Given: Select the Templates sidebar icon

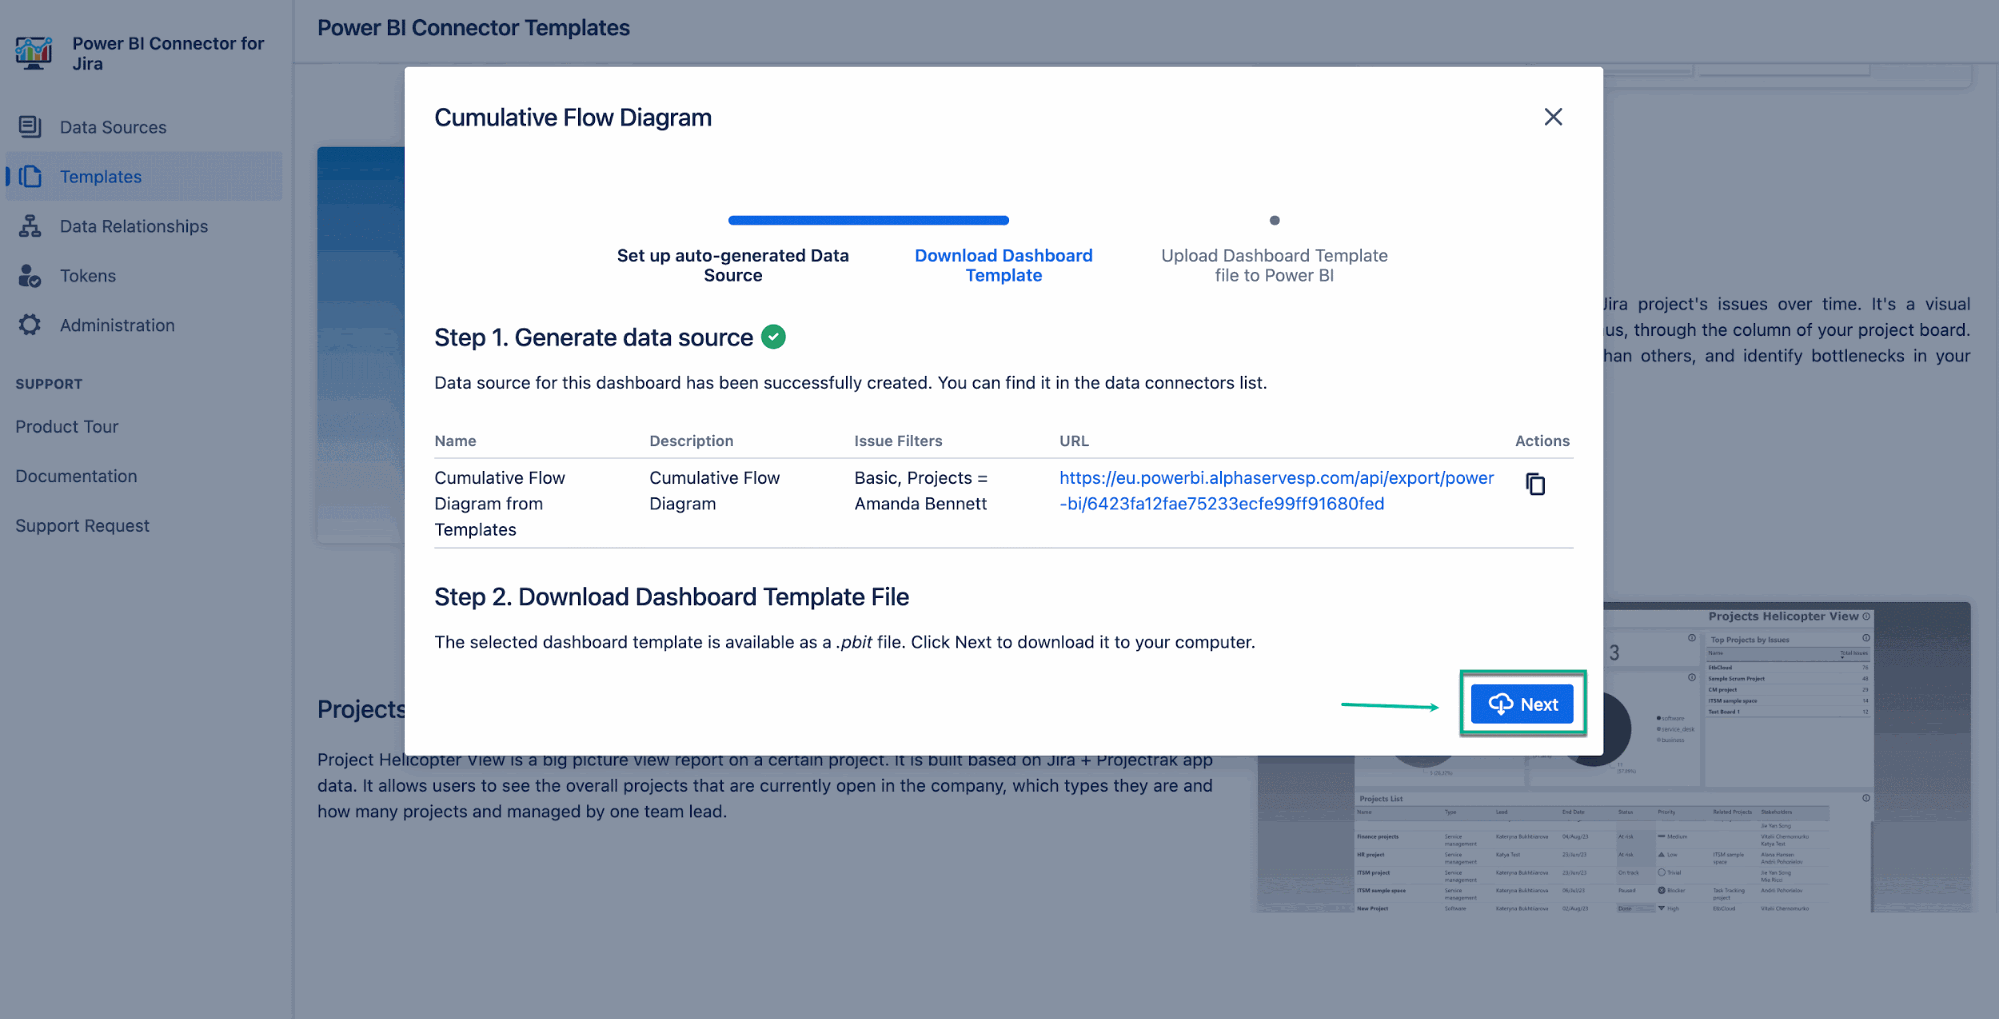Looking at the screenshot, I should tap(30, 176).
